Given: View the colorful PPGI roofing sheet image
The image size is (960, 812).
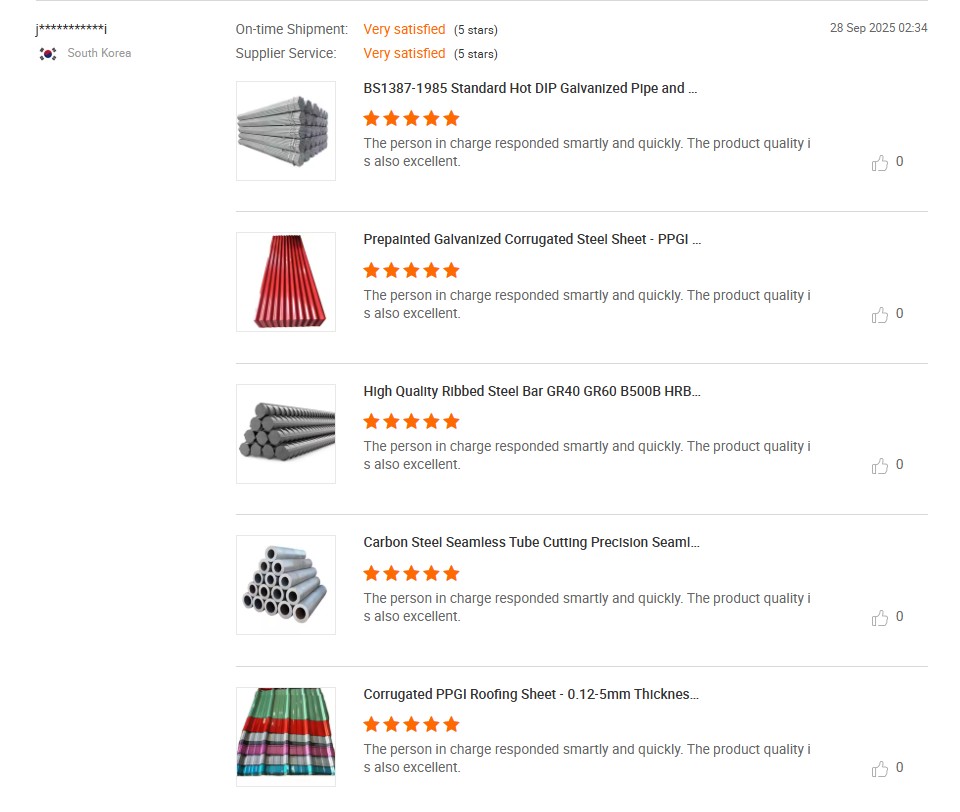Looking at the screenshot, I should tap(286, 736).
